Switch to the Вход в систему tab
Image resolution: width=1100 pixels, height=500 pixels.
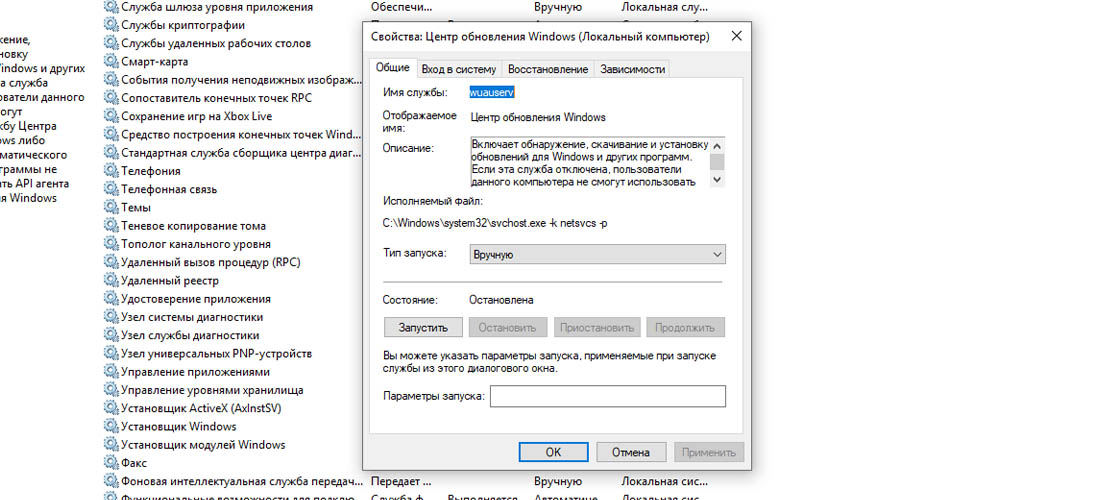pyautogui.click(x=459, y=69)
